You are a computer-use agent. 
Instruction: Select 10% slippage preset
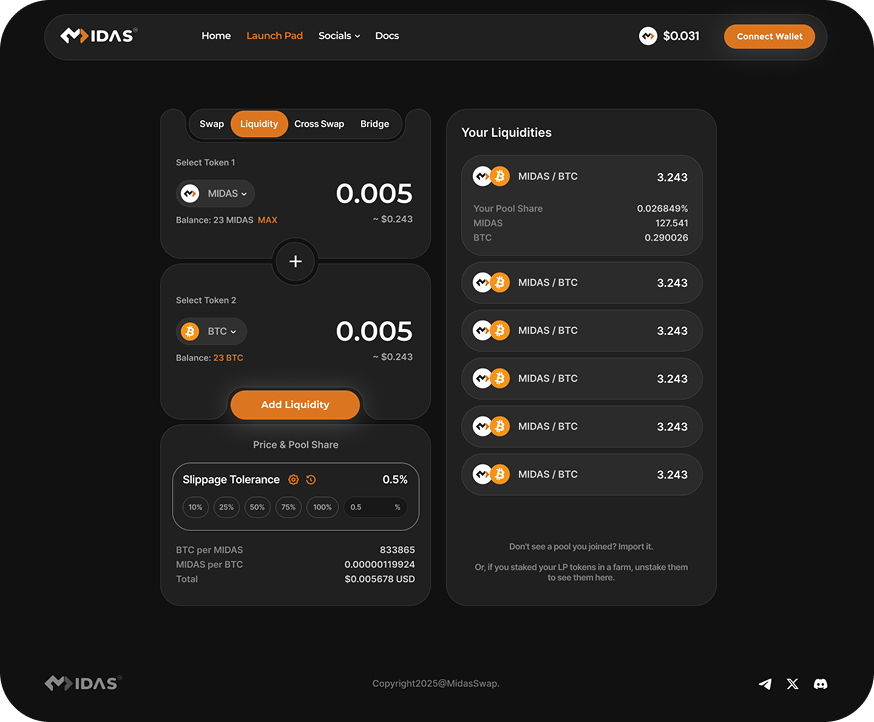[195, 508]
